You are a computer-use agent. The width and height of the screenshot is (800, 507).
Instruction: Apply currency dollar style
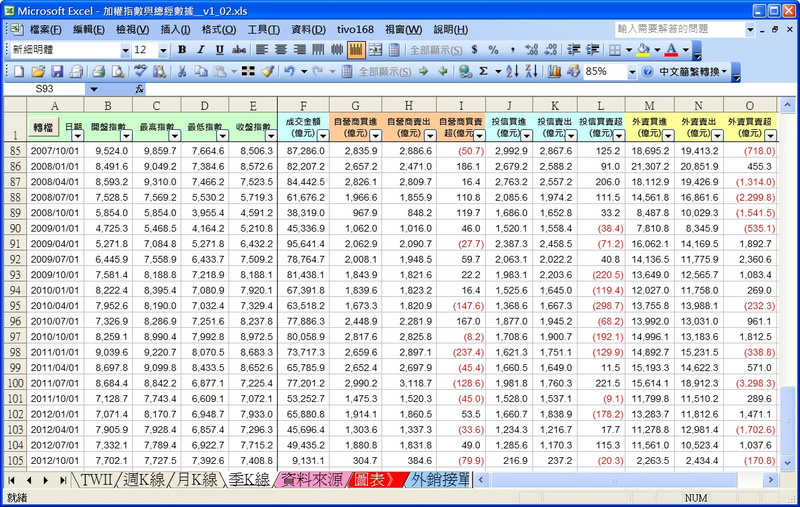click(474, 49)
